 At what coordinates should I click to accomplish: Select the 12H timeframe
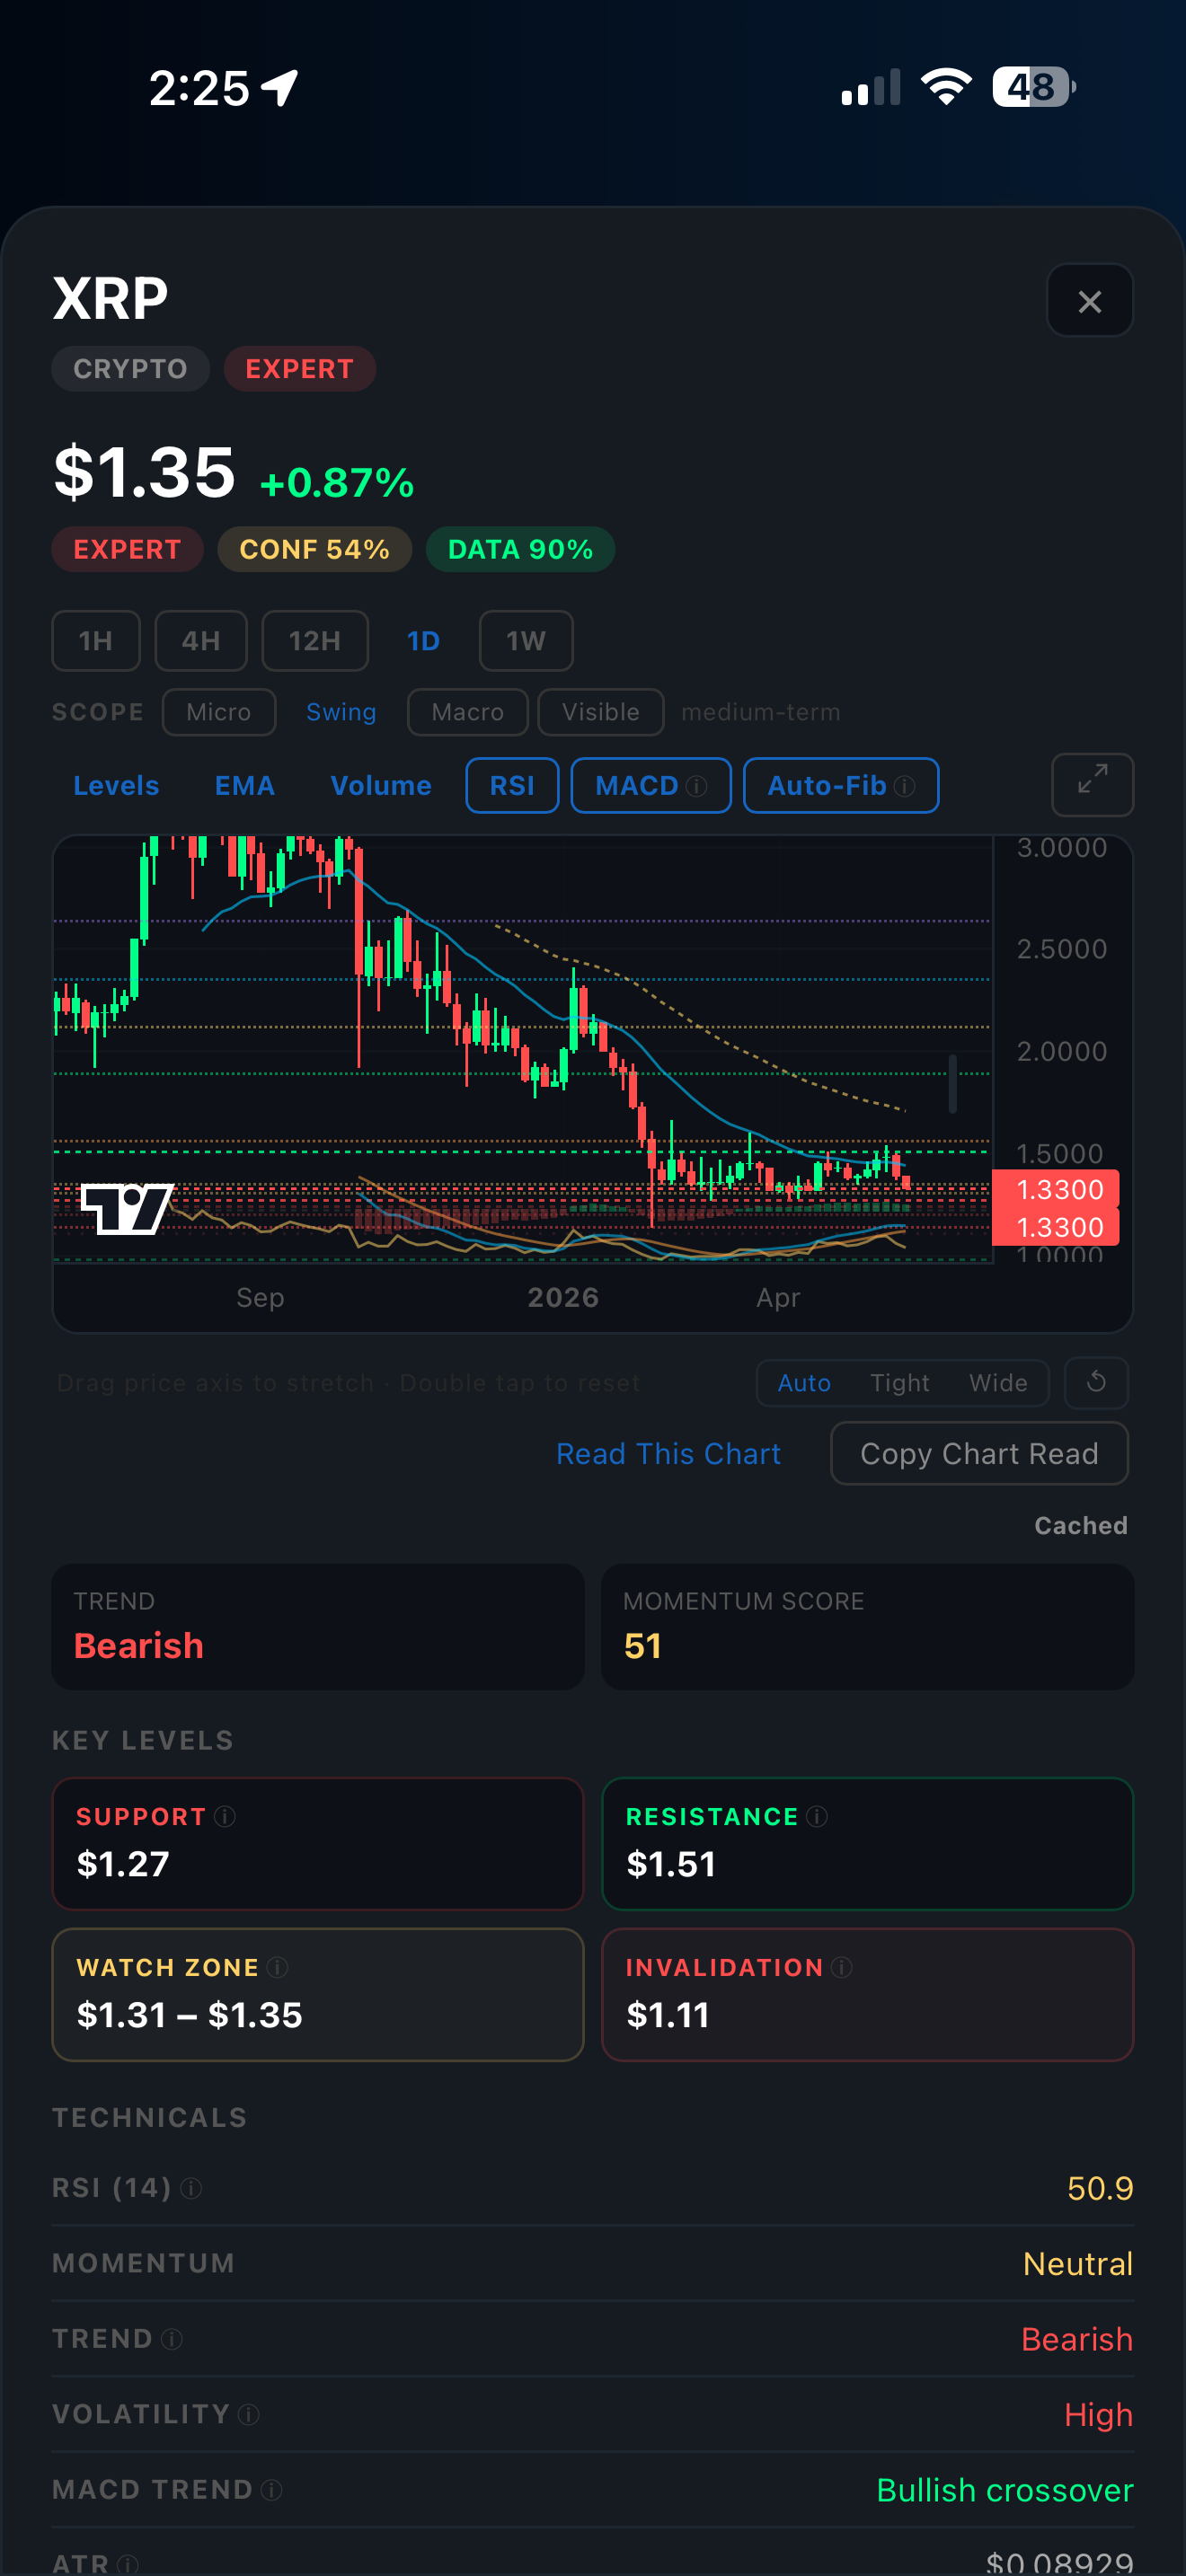(x=315, y=641)
